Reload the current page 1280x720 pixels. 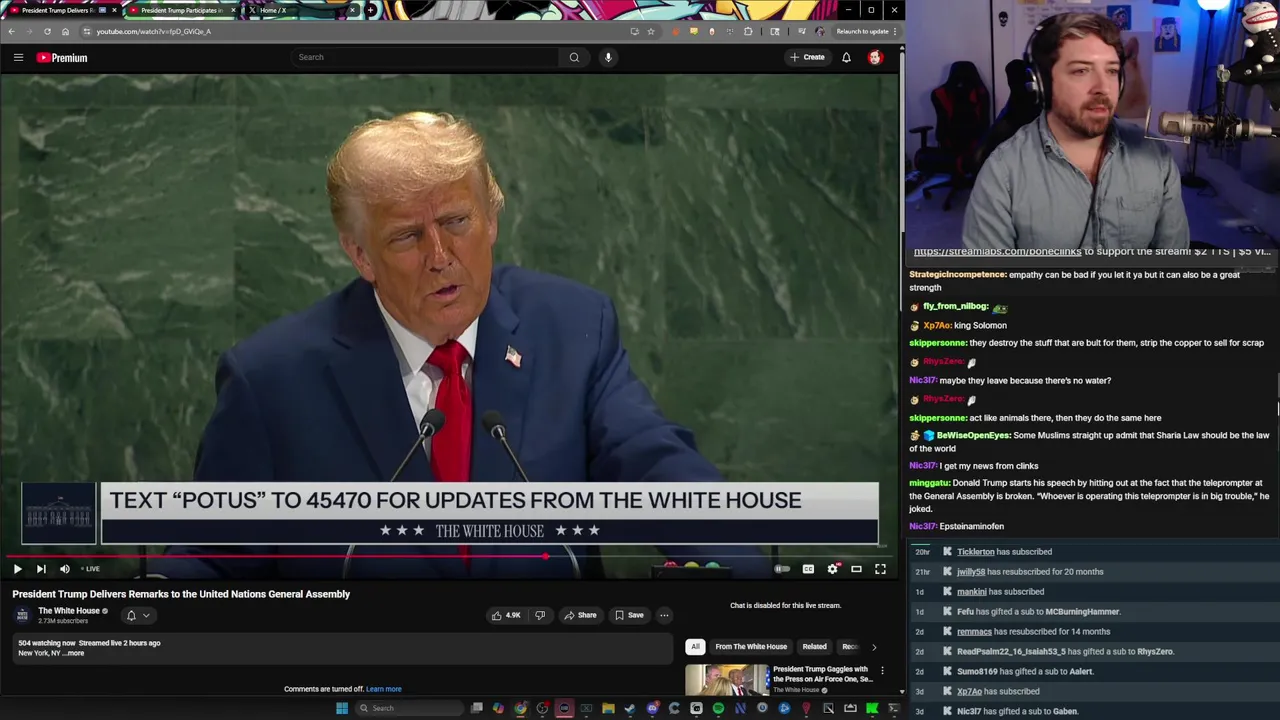[x=47, y=31]
